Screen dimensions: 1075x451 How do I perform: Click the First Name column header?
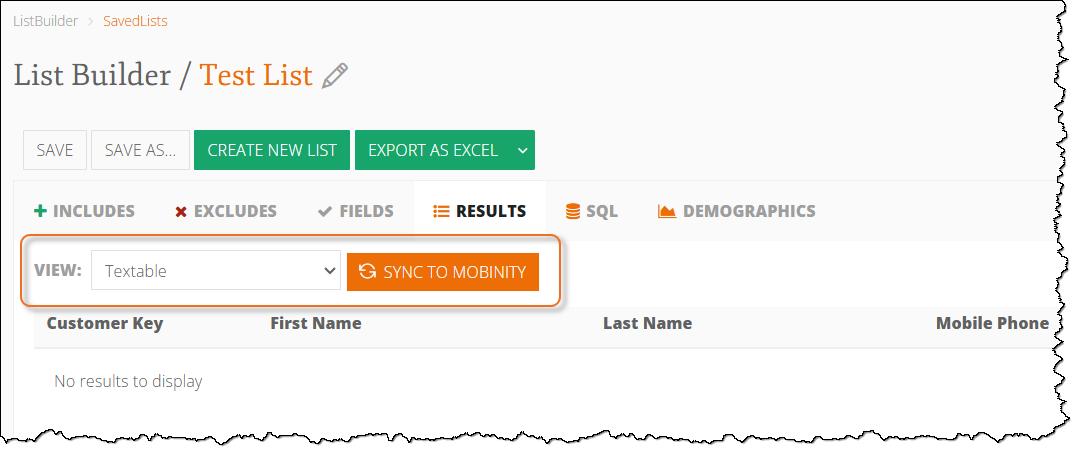pos(316,323)
